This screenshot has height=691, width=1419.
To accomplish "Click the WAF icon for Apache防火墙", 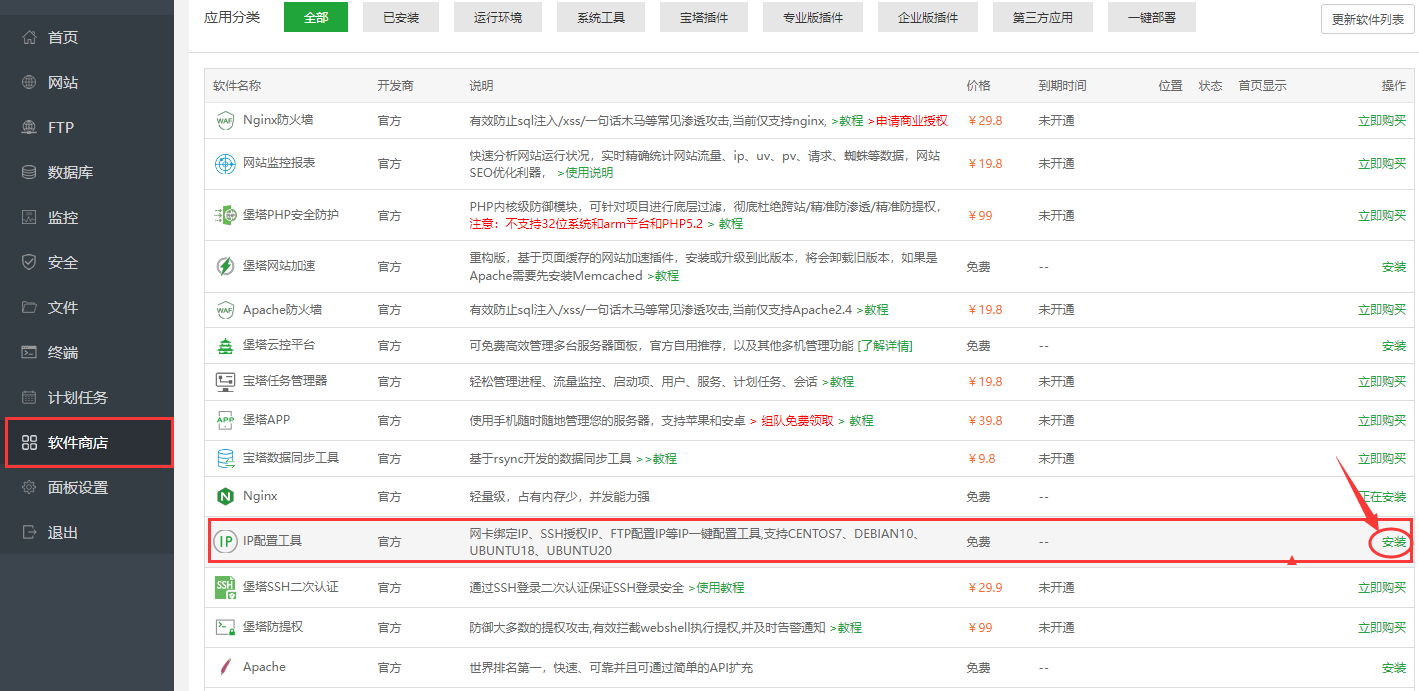I will coord(225,310).
